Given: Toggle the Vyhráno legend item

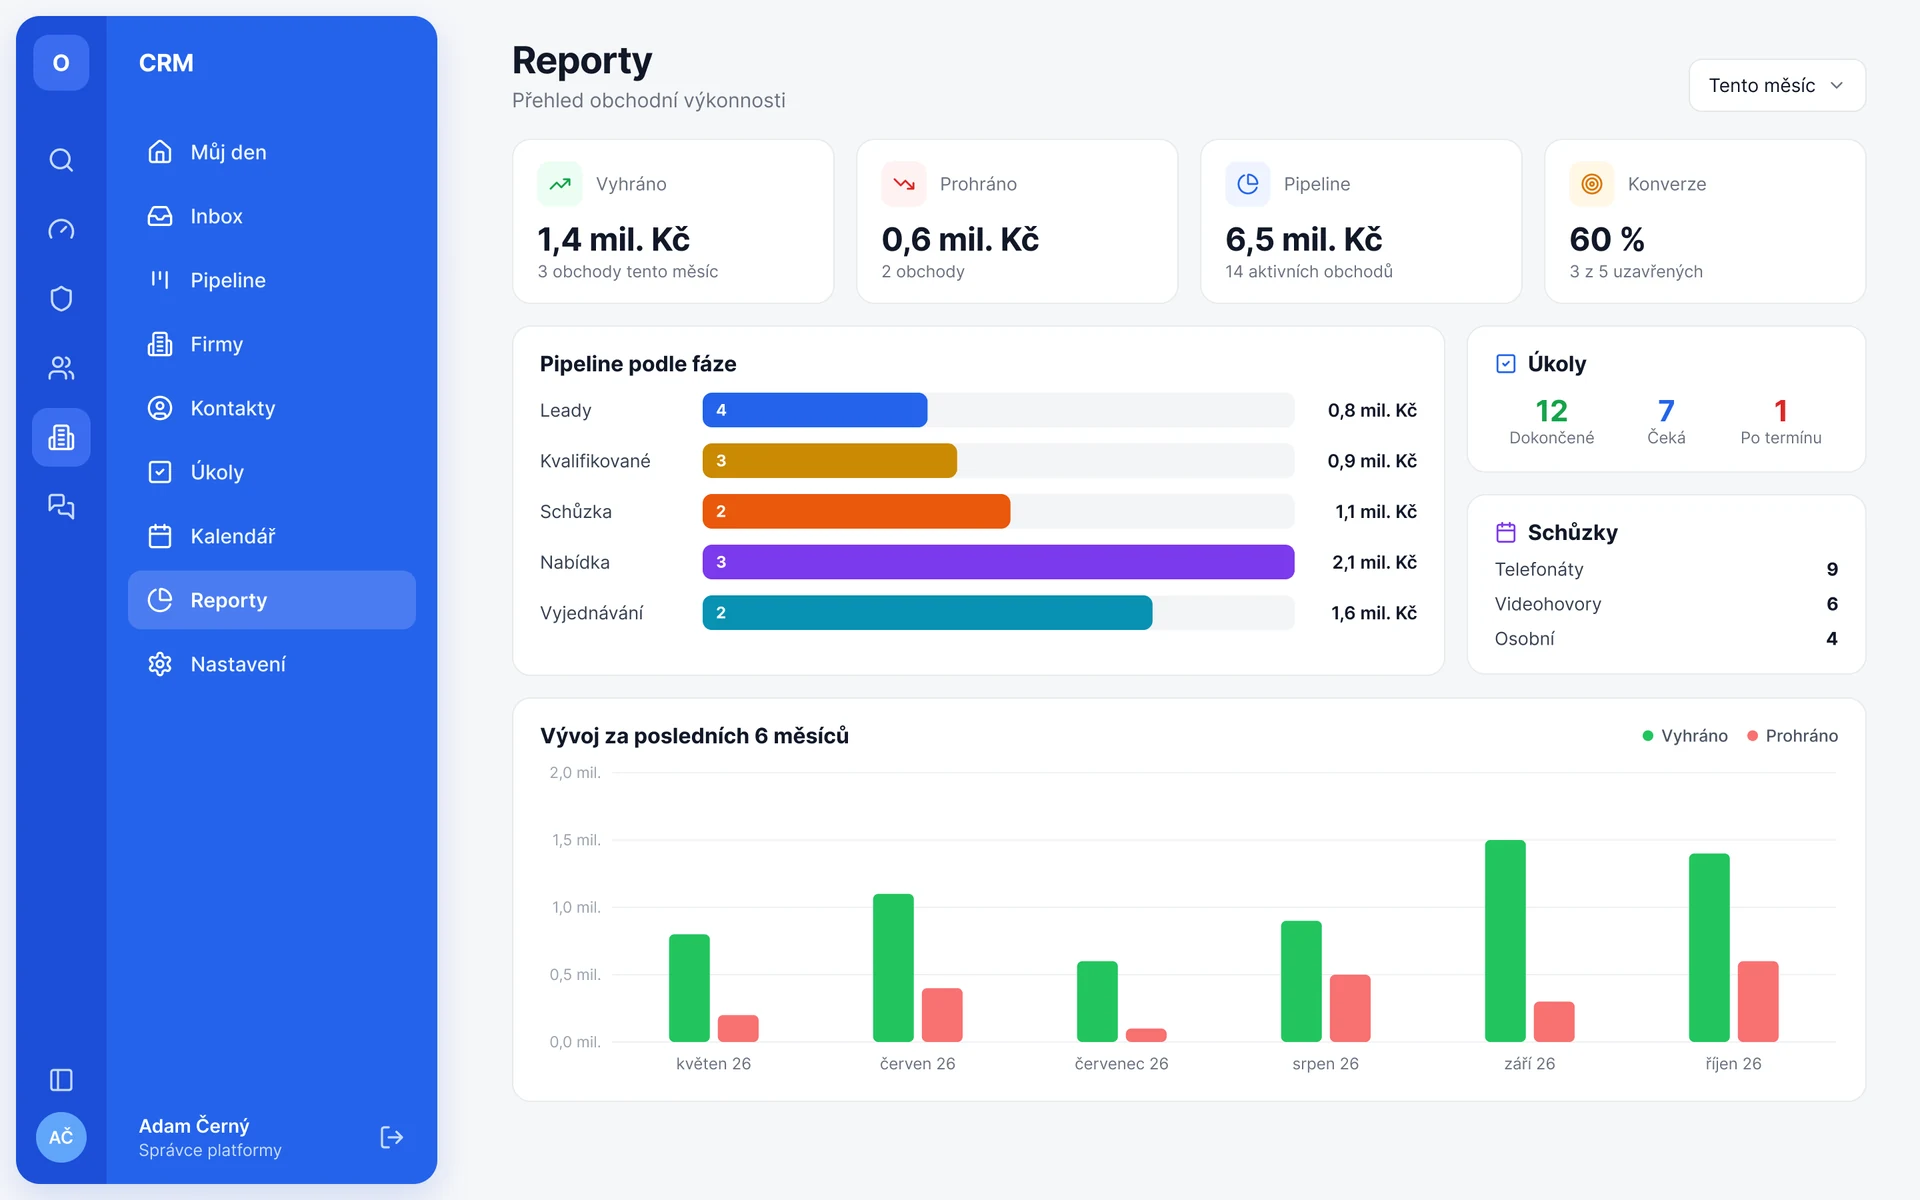Looking at the screenshot, I should click(1685, 736).
